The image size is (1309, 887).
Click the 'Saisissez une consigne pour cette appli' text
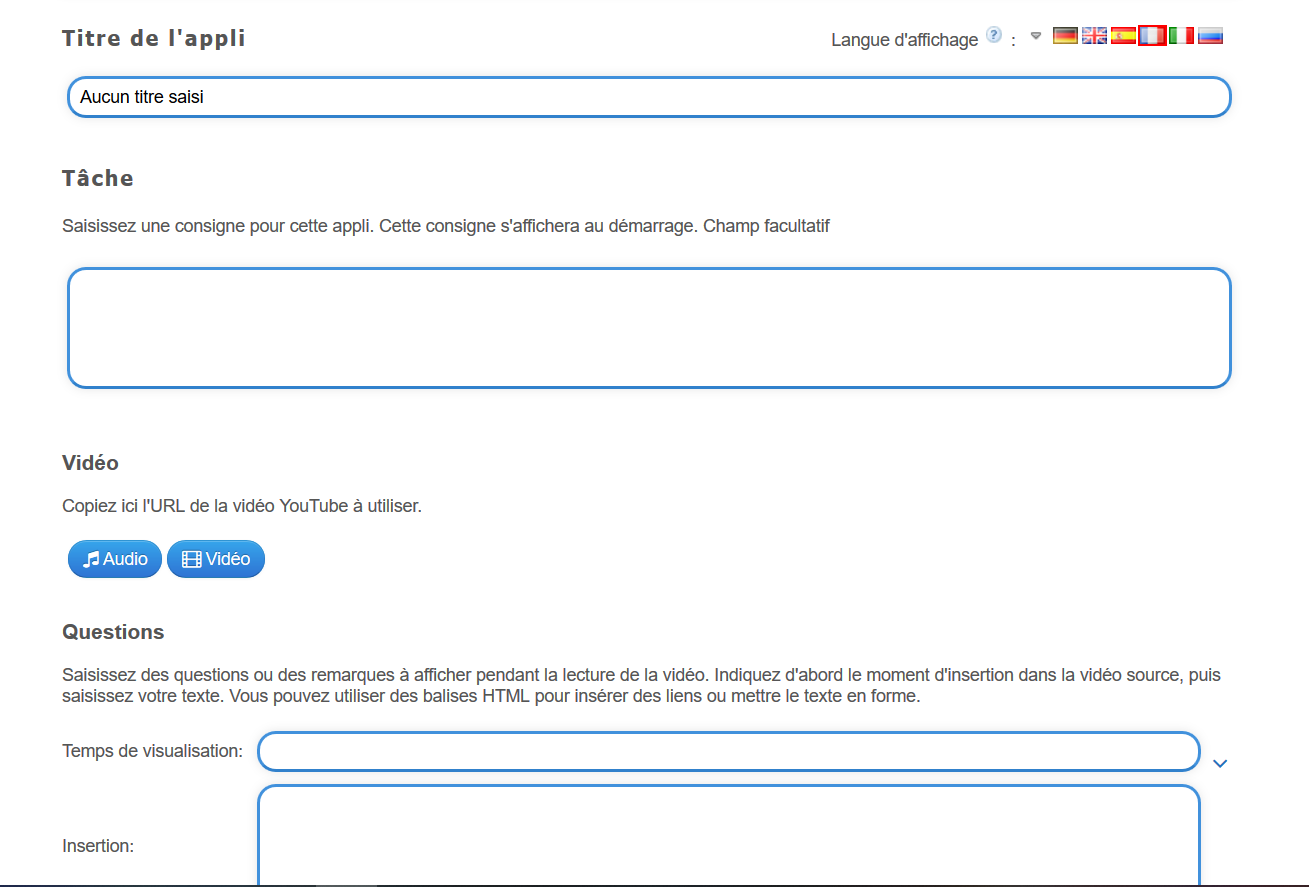tap(446, 226)
